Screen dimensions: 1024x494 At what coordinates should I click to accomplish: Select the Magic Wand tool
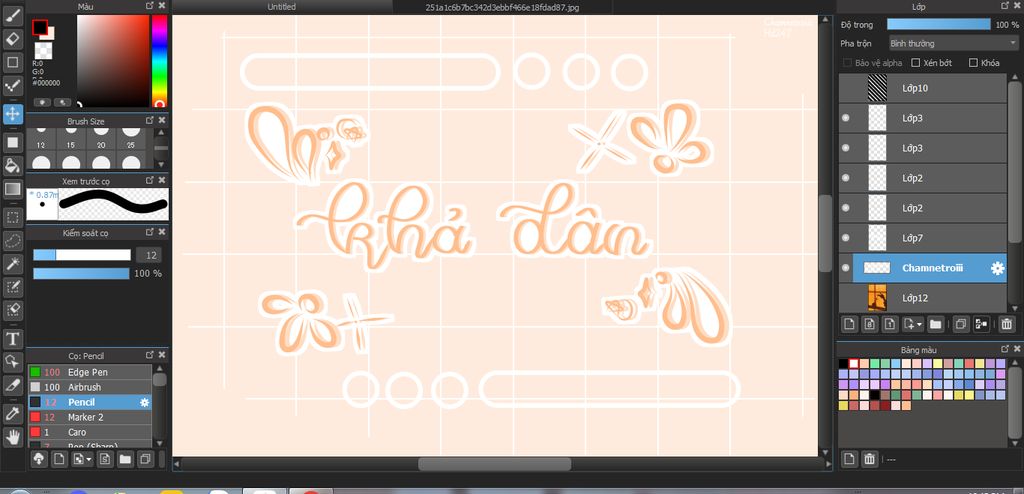[12, 263]
